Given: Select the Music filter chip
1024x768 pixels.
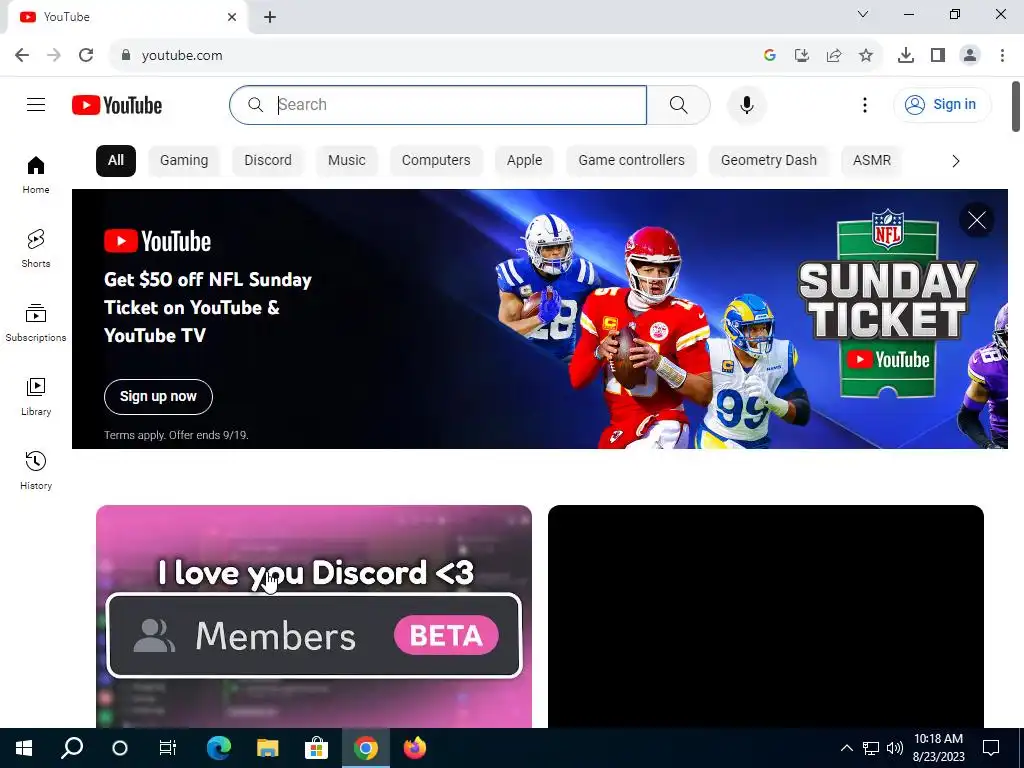Looking at the screenshot, I should 347,161.
